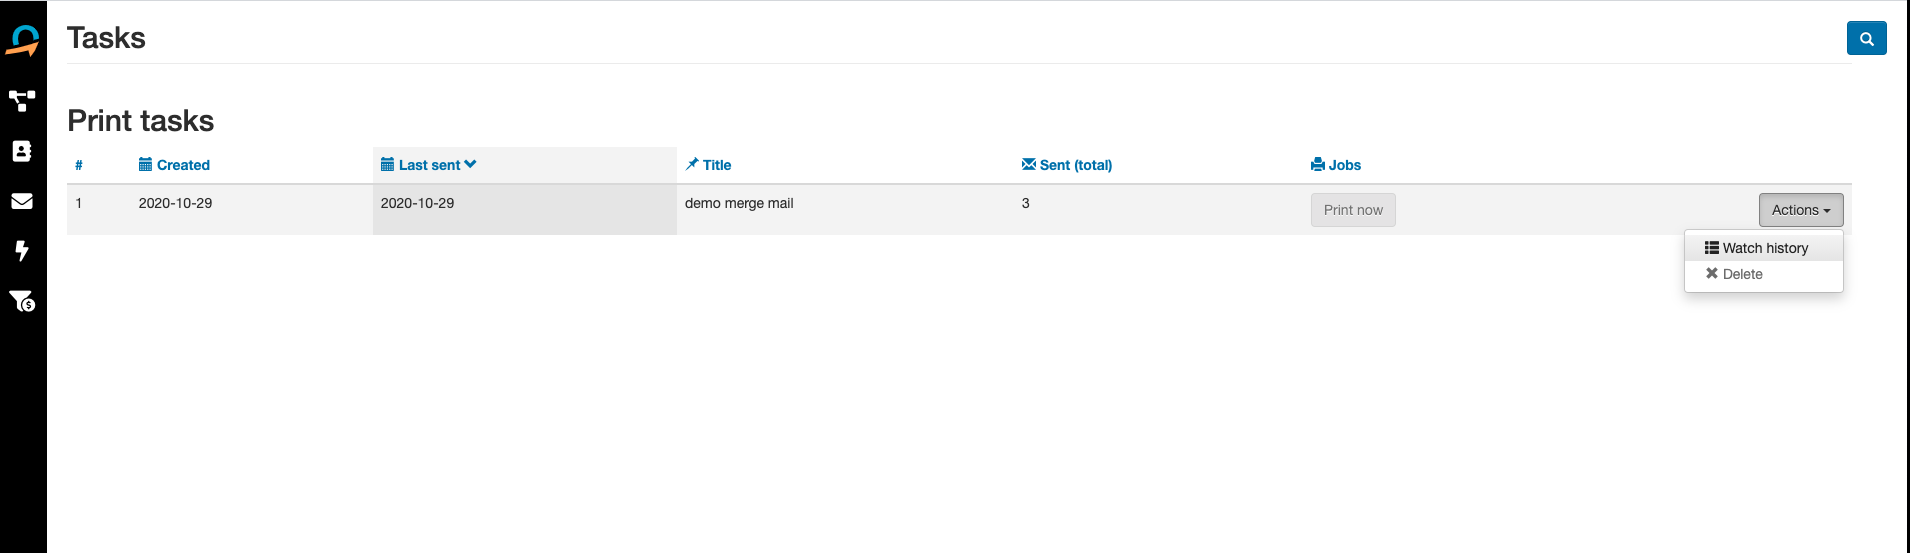
Task: Select Watch history from the menu
Action: point(1765,248)
